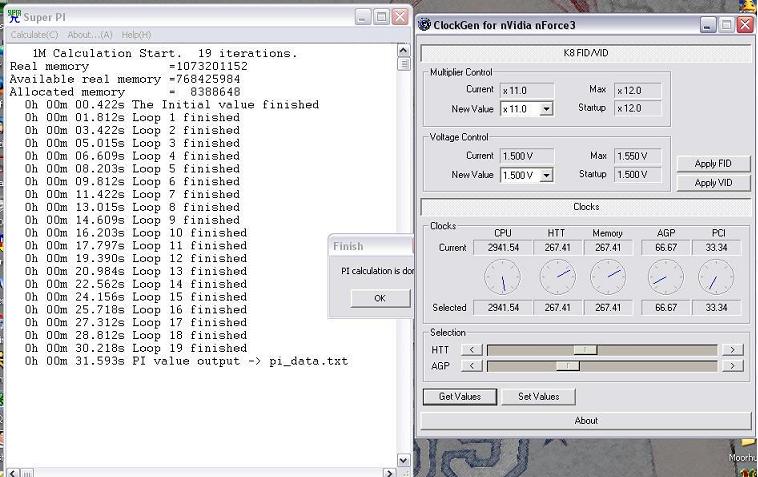This screenshot has height=477, width=758.
Task: Click the Super PI scroll down arrow
Action: (404, 460)
